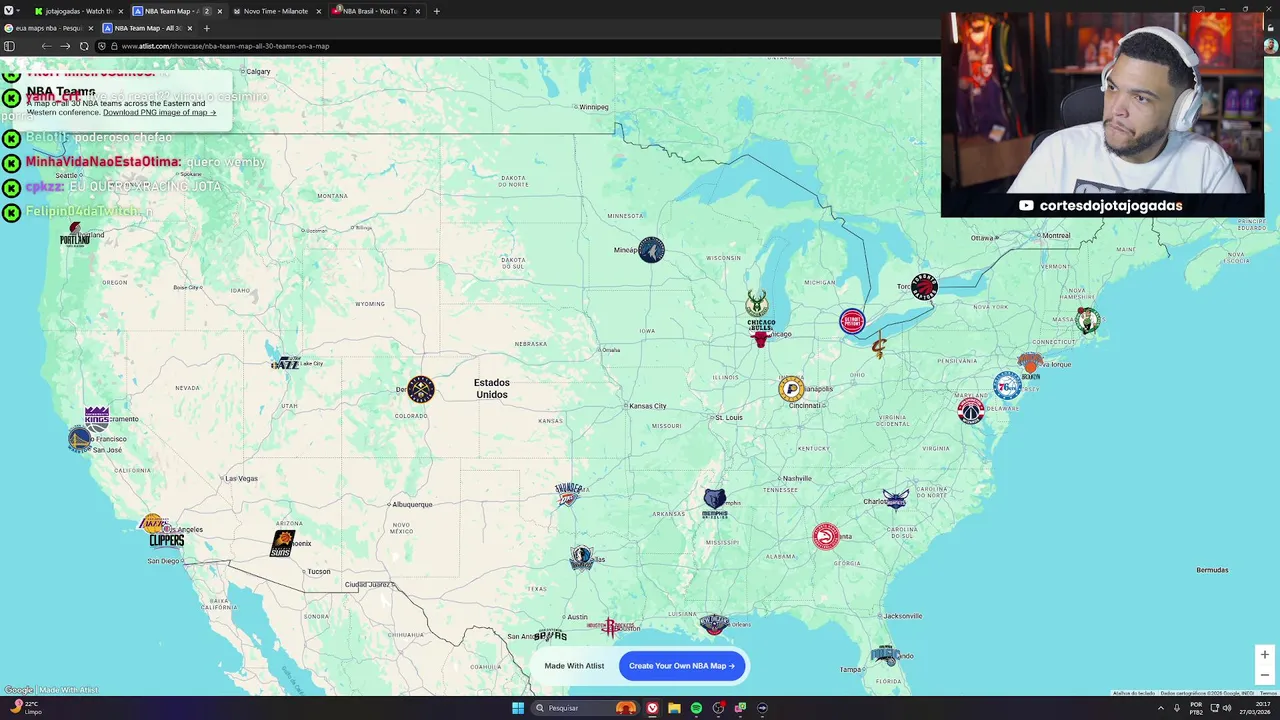This screenshot has width=1280, height=720.
Task: Select the NBA Team Map tab in the second row
Action: coord(148,28)
